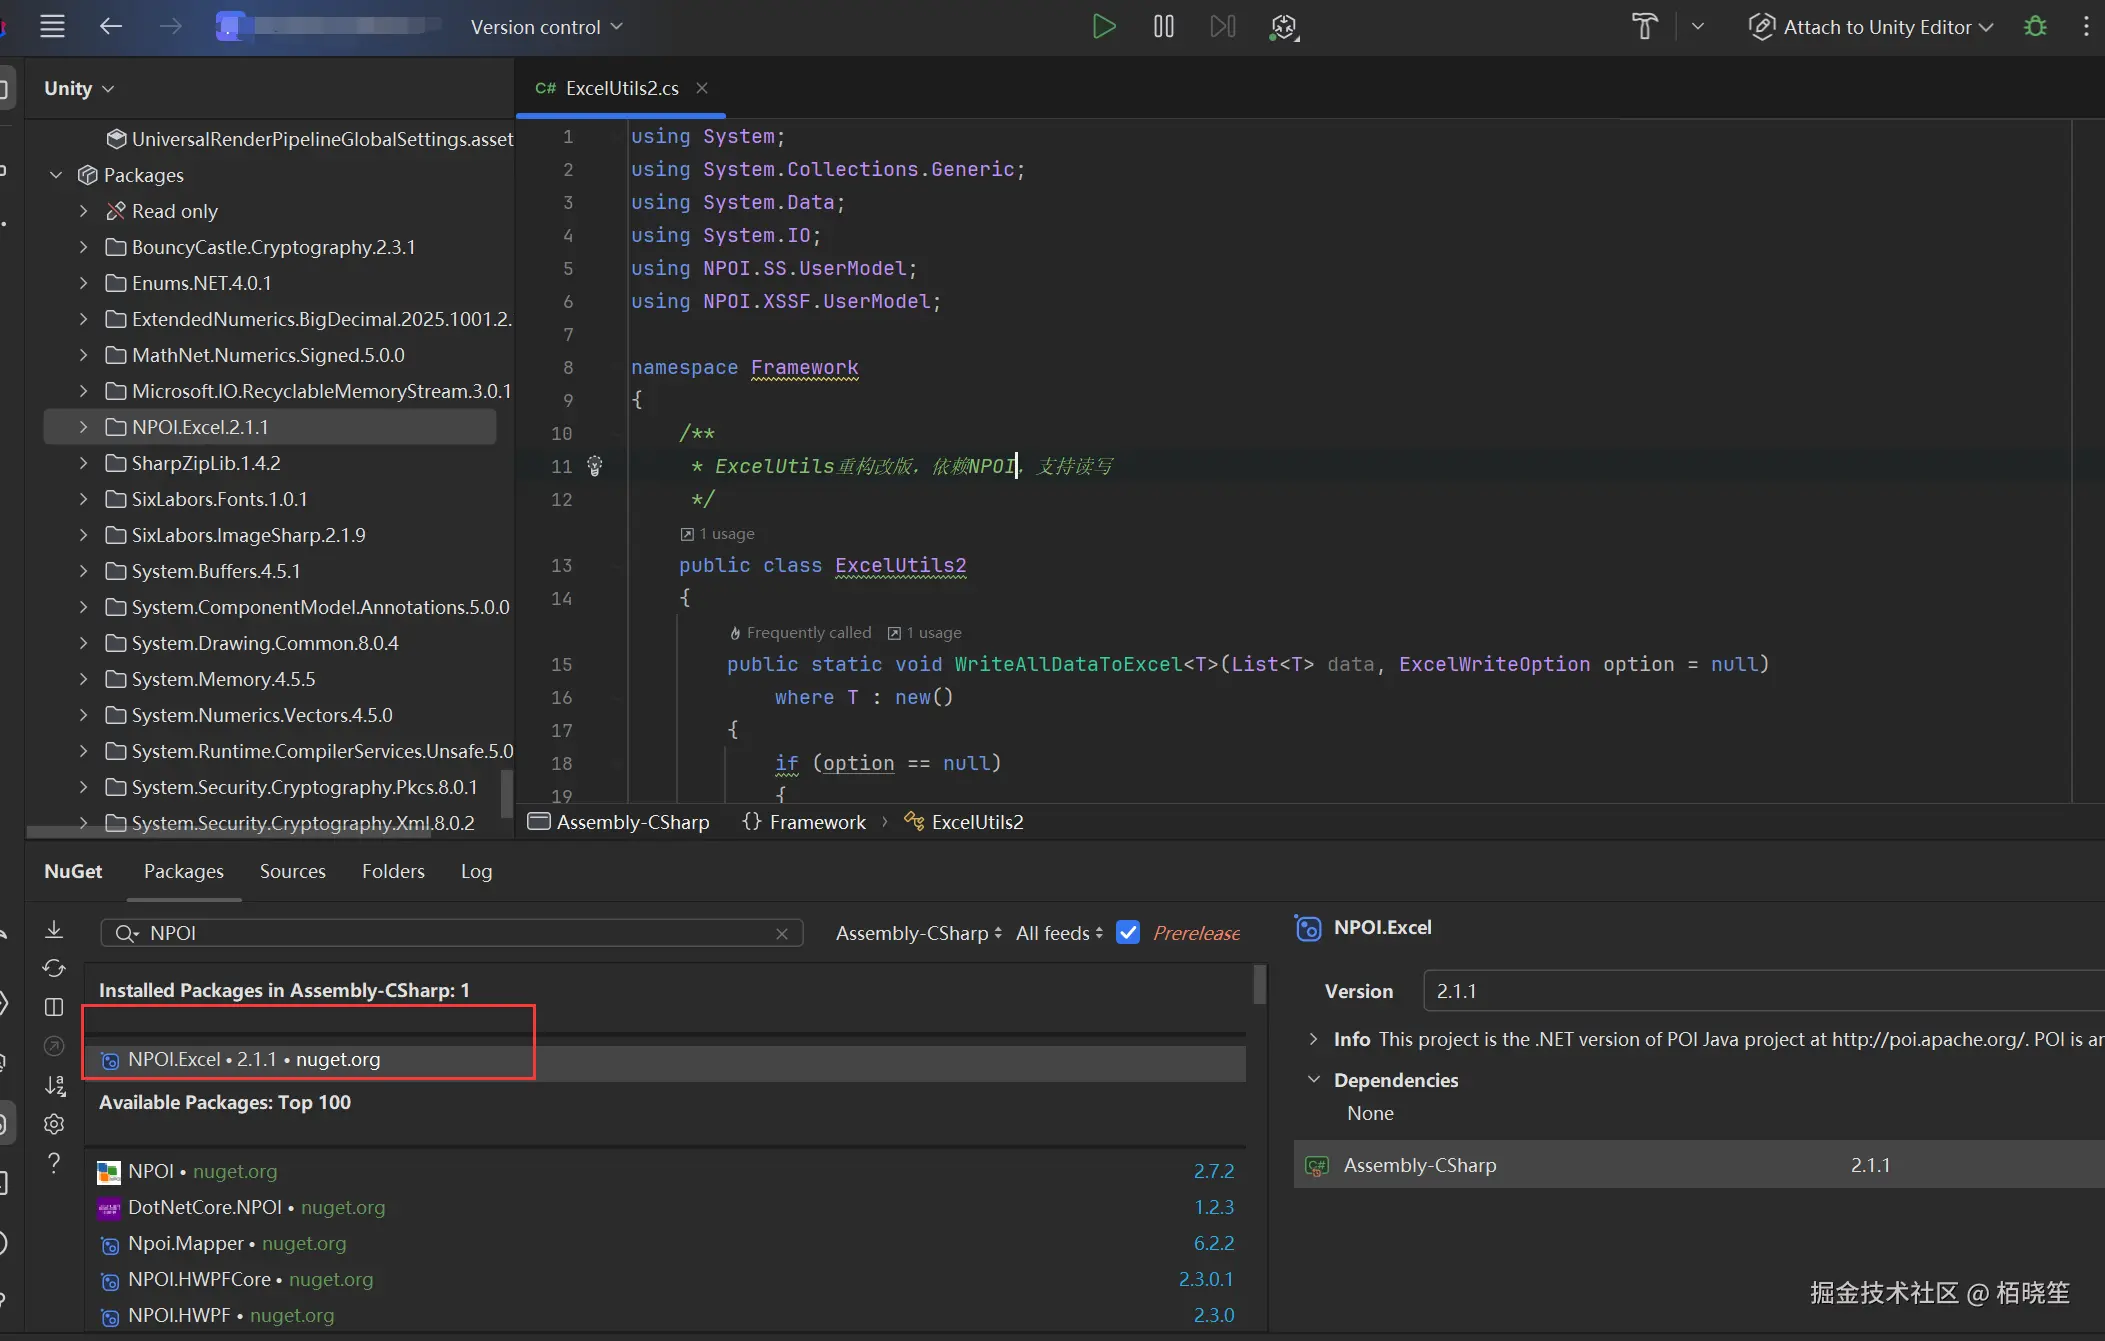Expand the SharpZipLib.1.4.2 folder

point(84,463)
